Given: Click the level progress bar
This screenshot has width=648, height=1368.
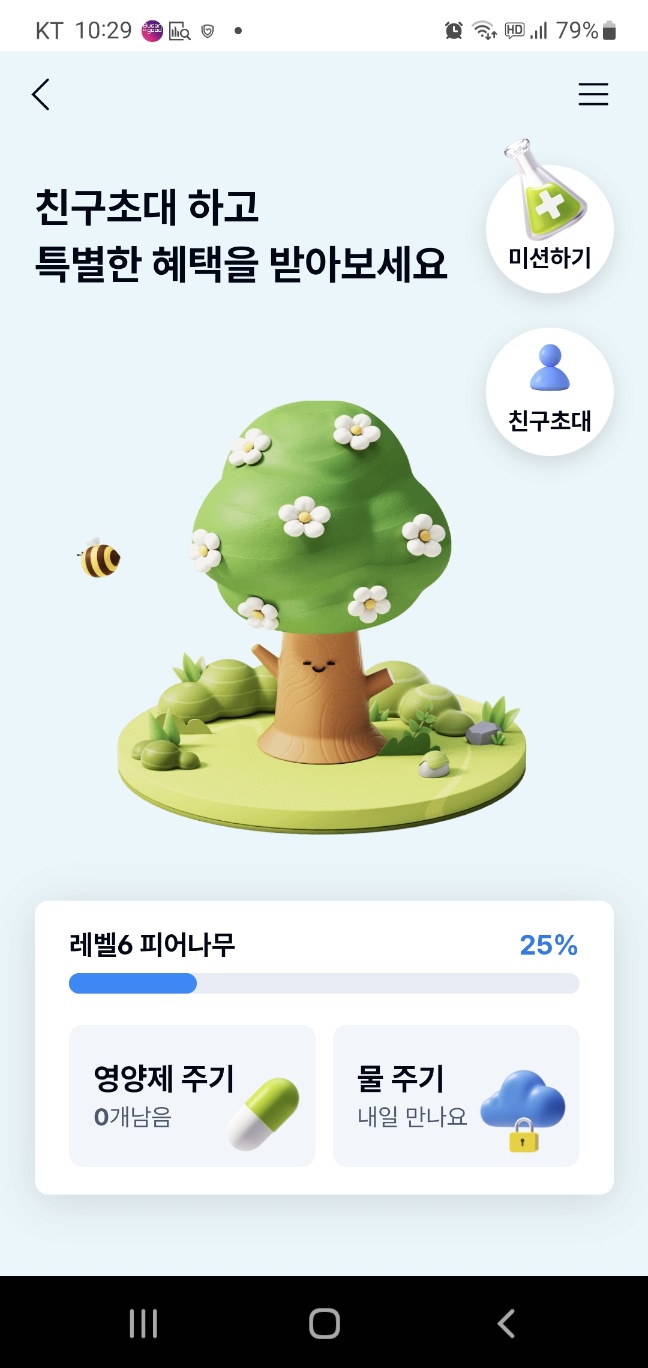Looking at the screenshot, I should (323, 984).
